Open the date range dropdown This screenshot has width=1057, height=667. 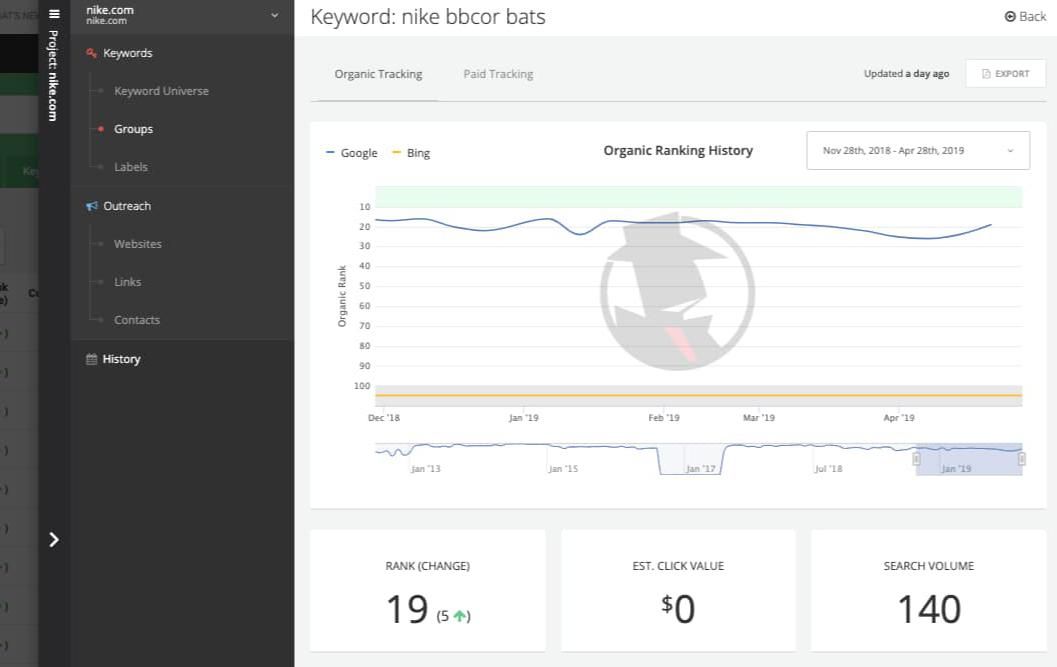pyautogui.click(x=918, y=150)
